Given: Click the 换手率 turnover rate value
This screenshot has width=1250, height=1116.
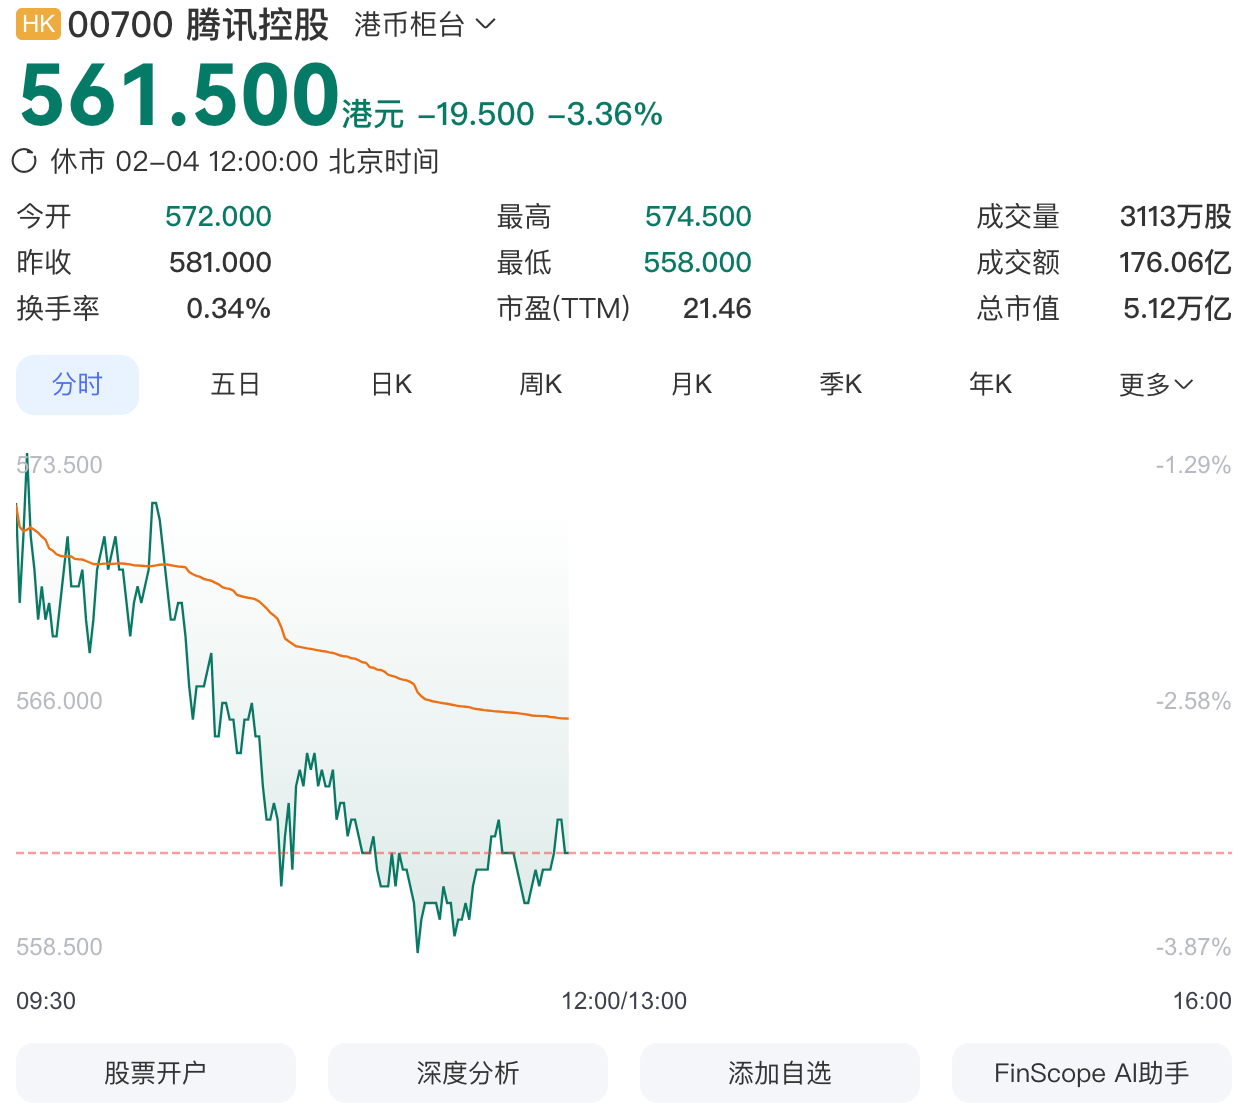Looking at the screenshot, I should [229, 309].
